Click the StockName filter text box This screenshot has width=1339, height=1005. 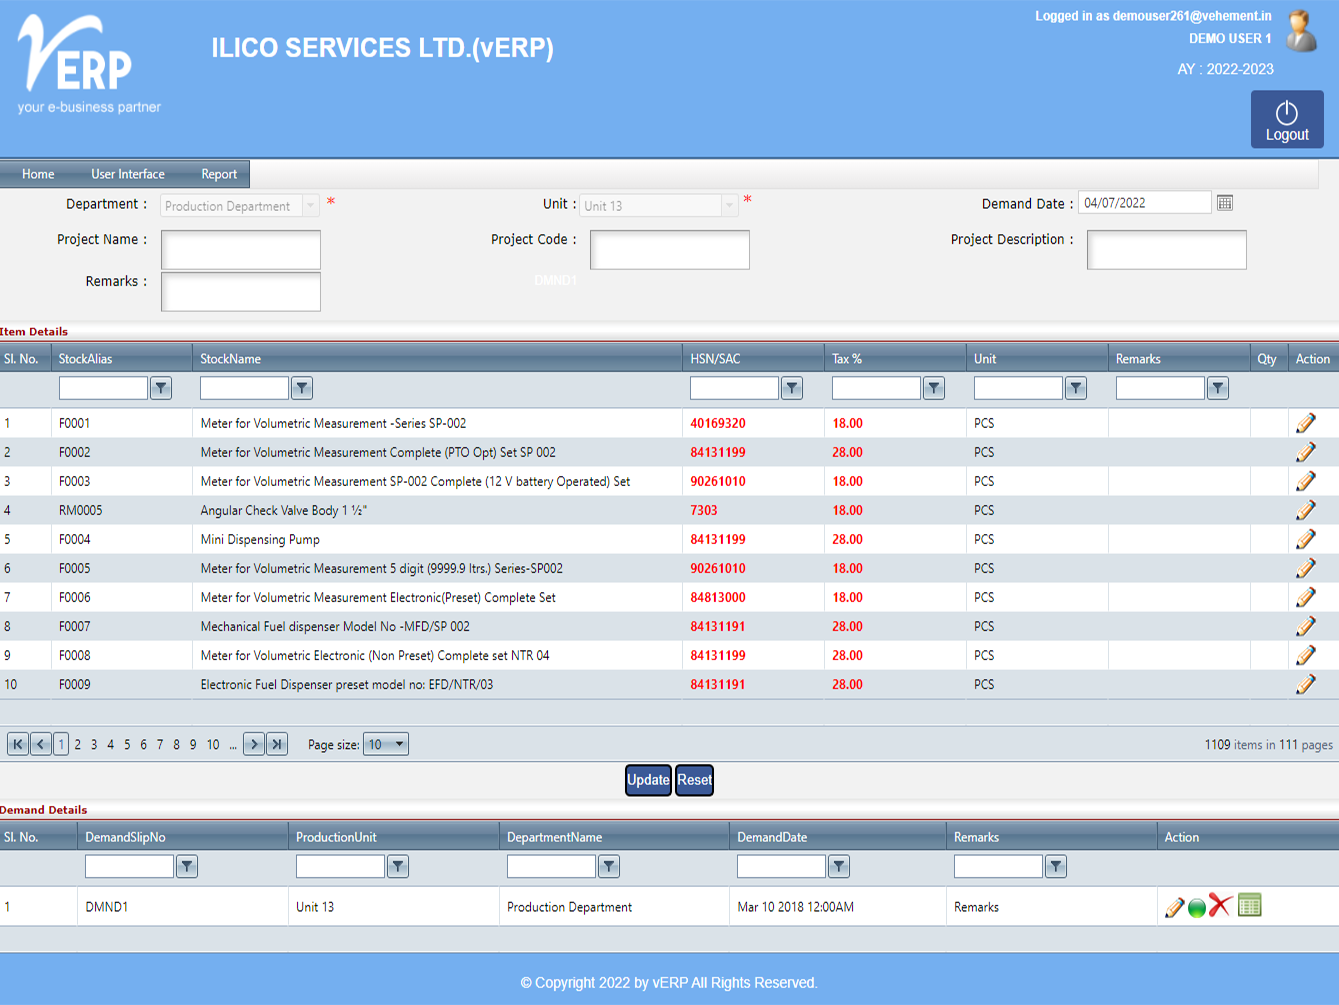click(244, 388)
